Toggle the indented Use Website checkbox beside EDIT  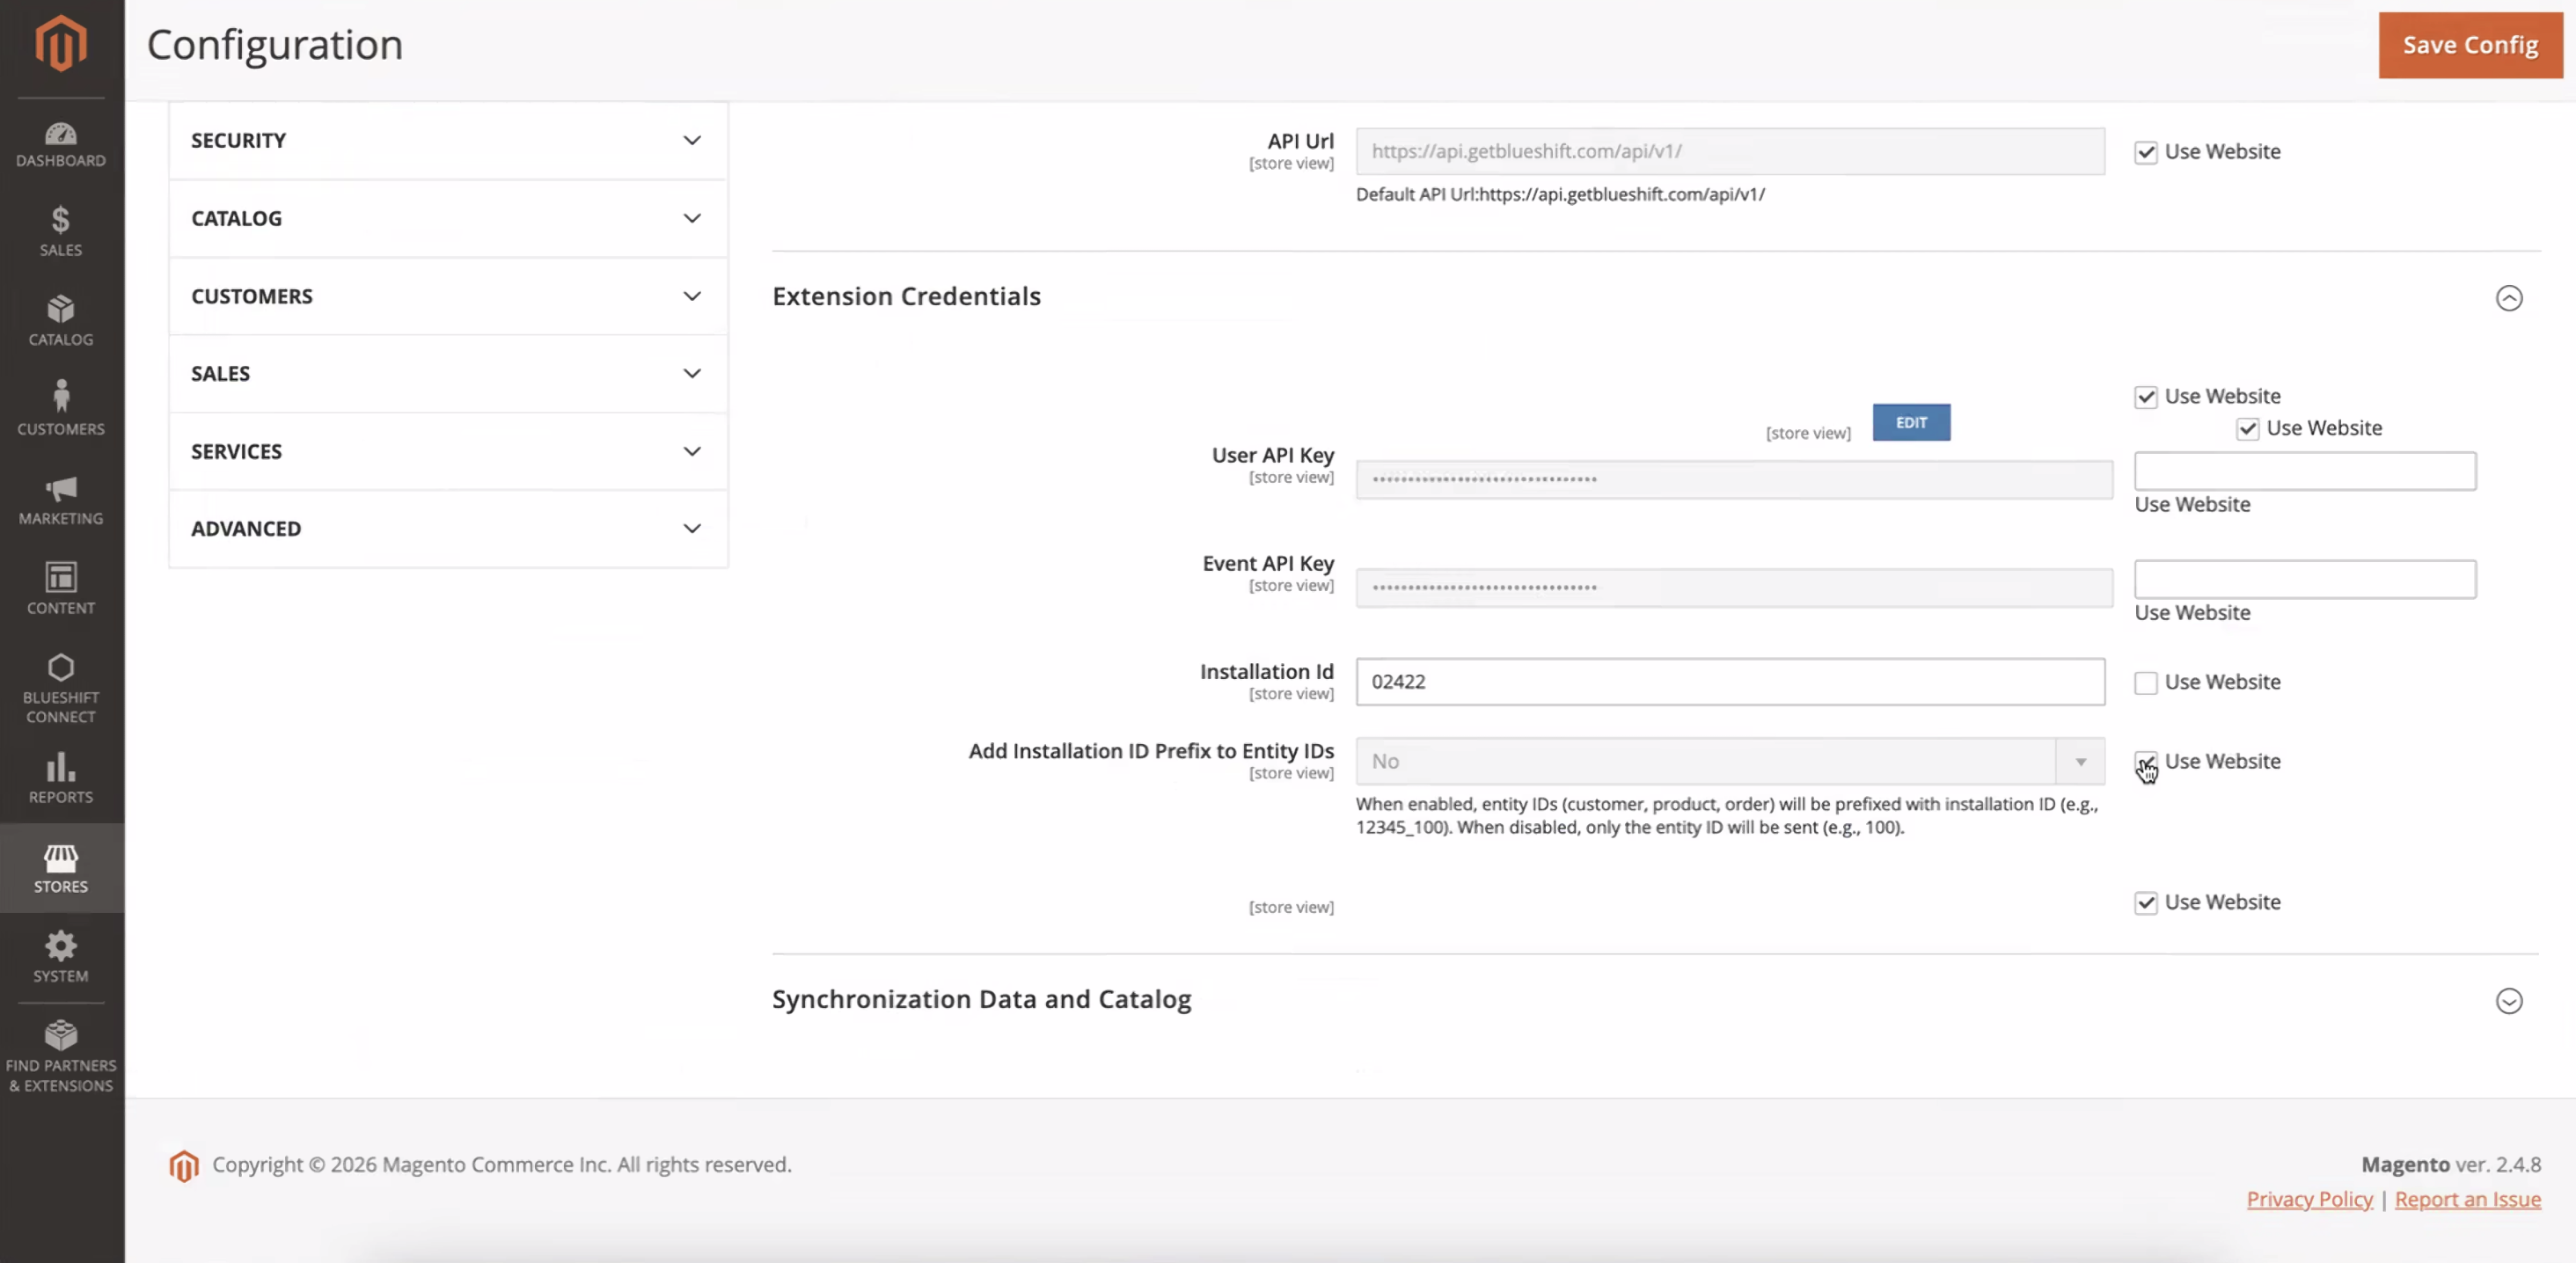[2248, 429]
